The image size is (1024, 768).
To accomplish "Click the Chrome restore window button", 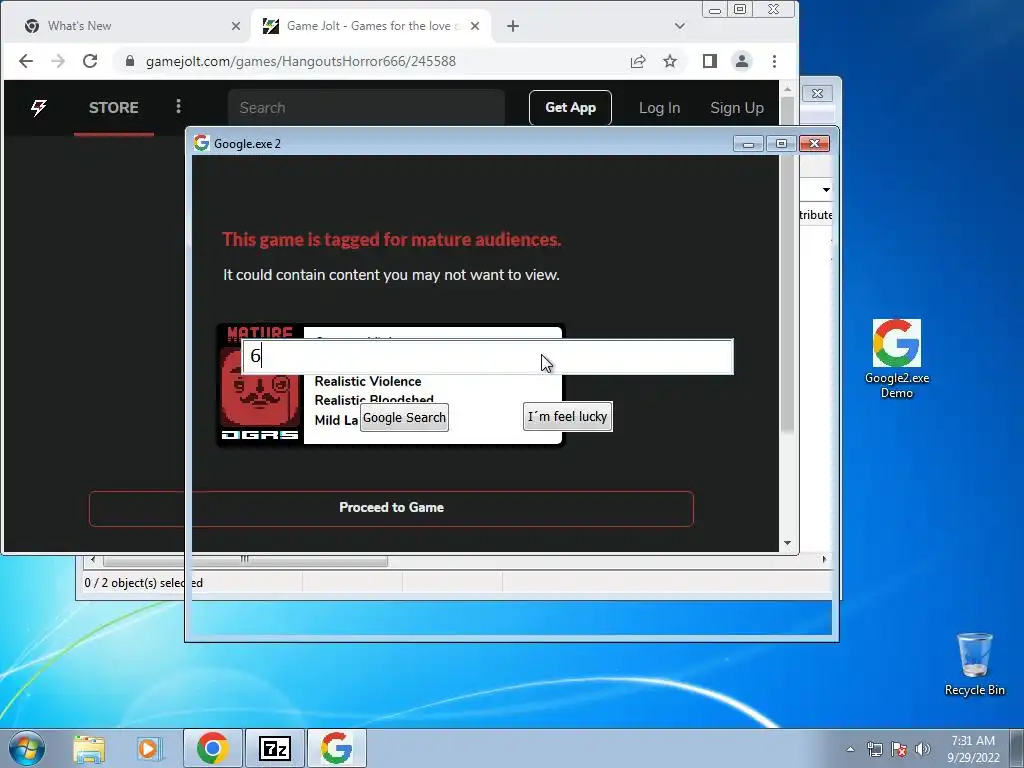I will tap(740, 9).
